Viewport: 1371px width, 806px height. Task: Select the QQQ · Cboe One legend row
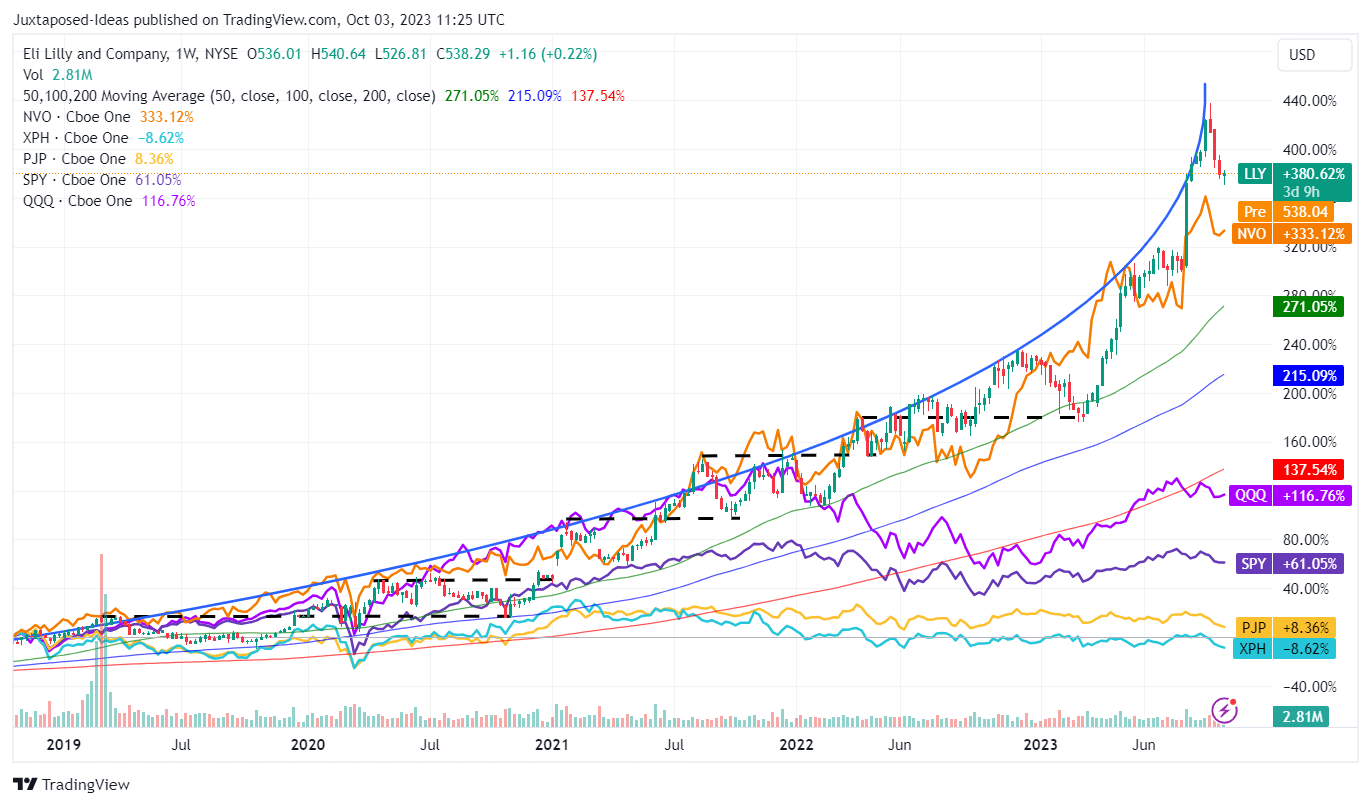coord(109,201)
